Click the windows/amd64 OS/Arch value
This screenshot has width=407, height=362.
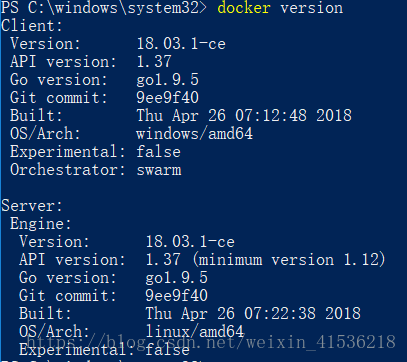pos(195,134)
